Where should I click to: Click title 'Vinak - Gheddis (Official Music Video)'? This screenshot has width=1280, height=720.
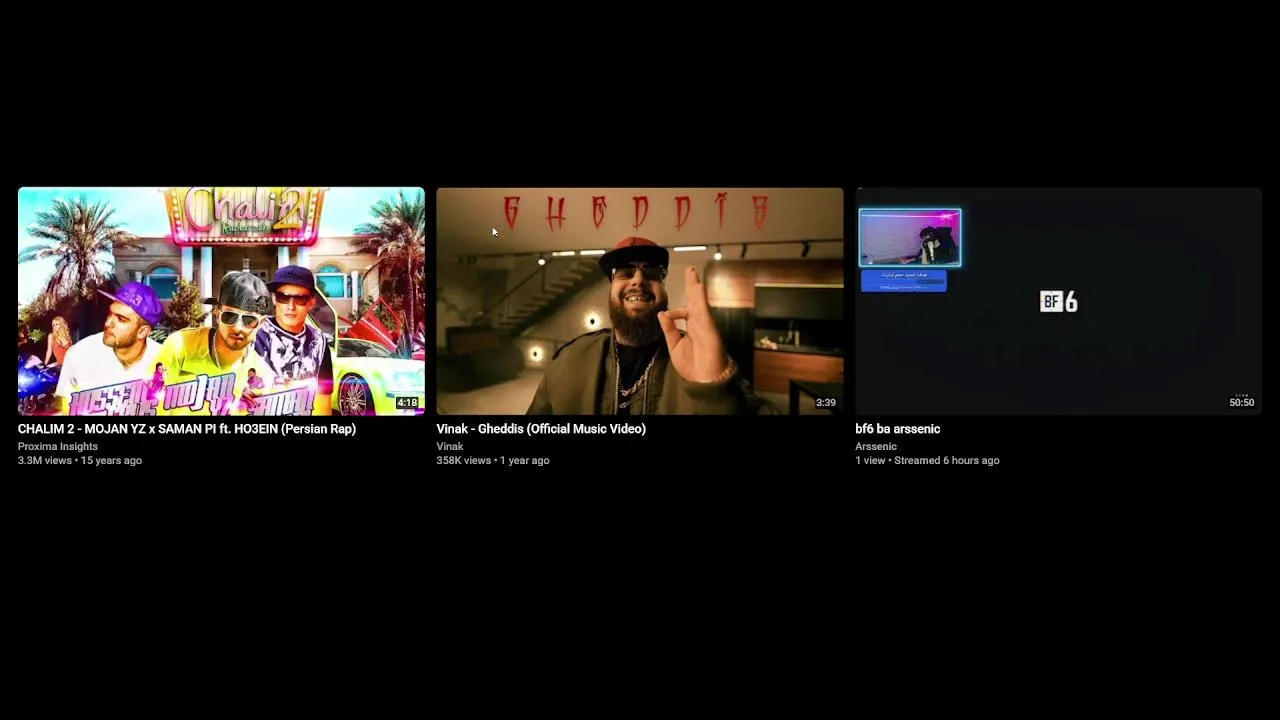click(541, 429)
